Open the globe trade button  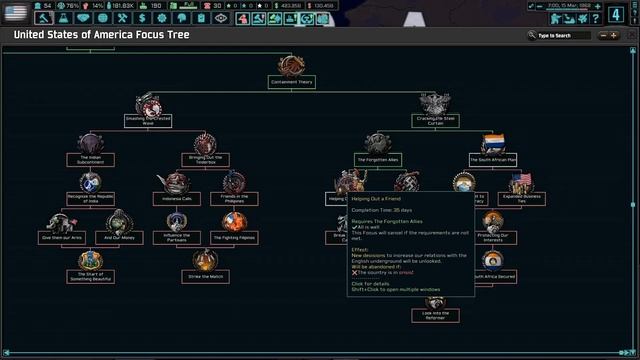(x=103, y=18)
